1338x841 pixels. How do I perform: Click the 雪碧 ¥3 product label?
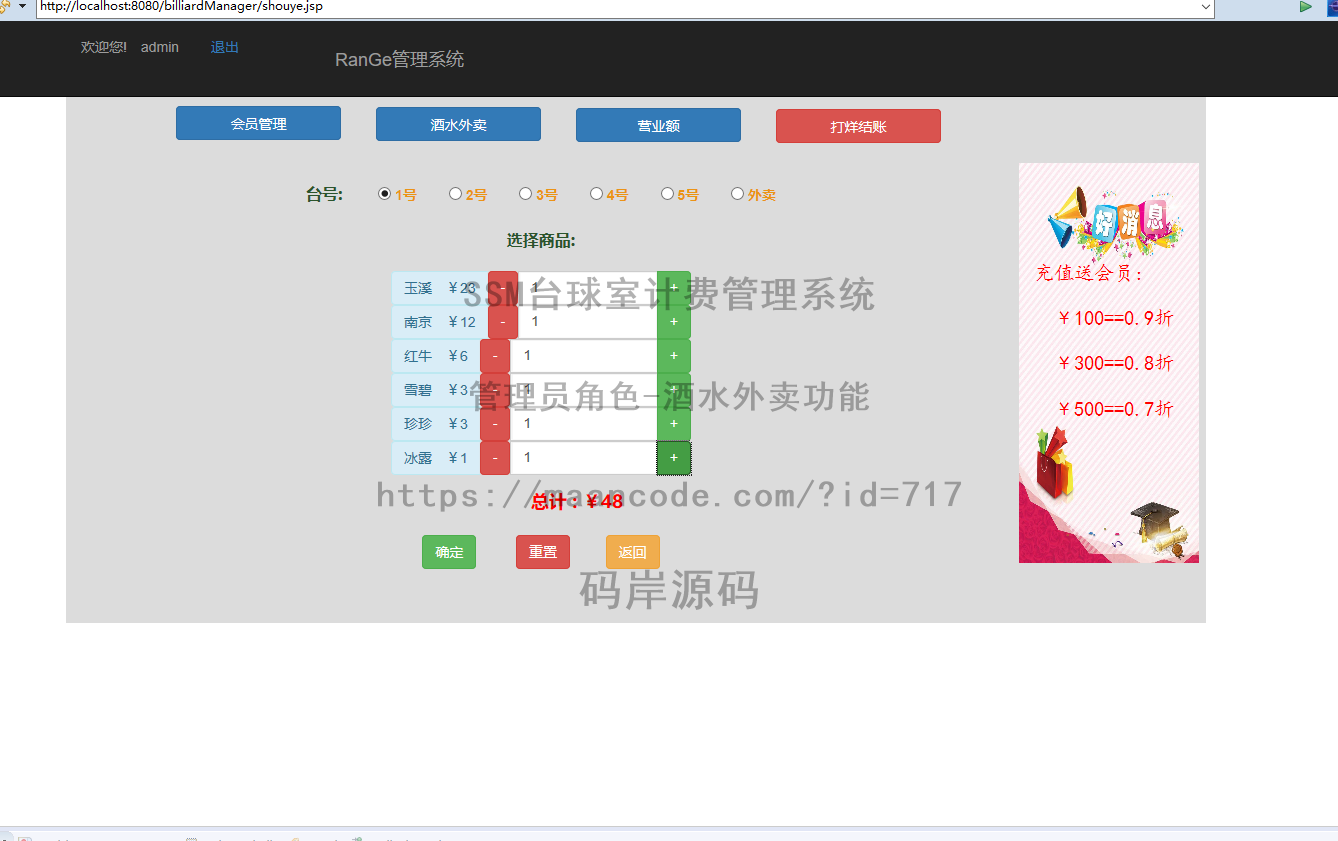coord(436,390)
